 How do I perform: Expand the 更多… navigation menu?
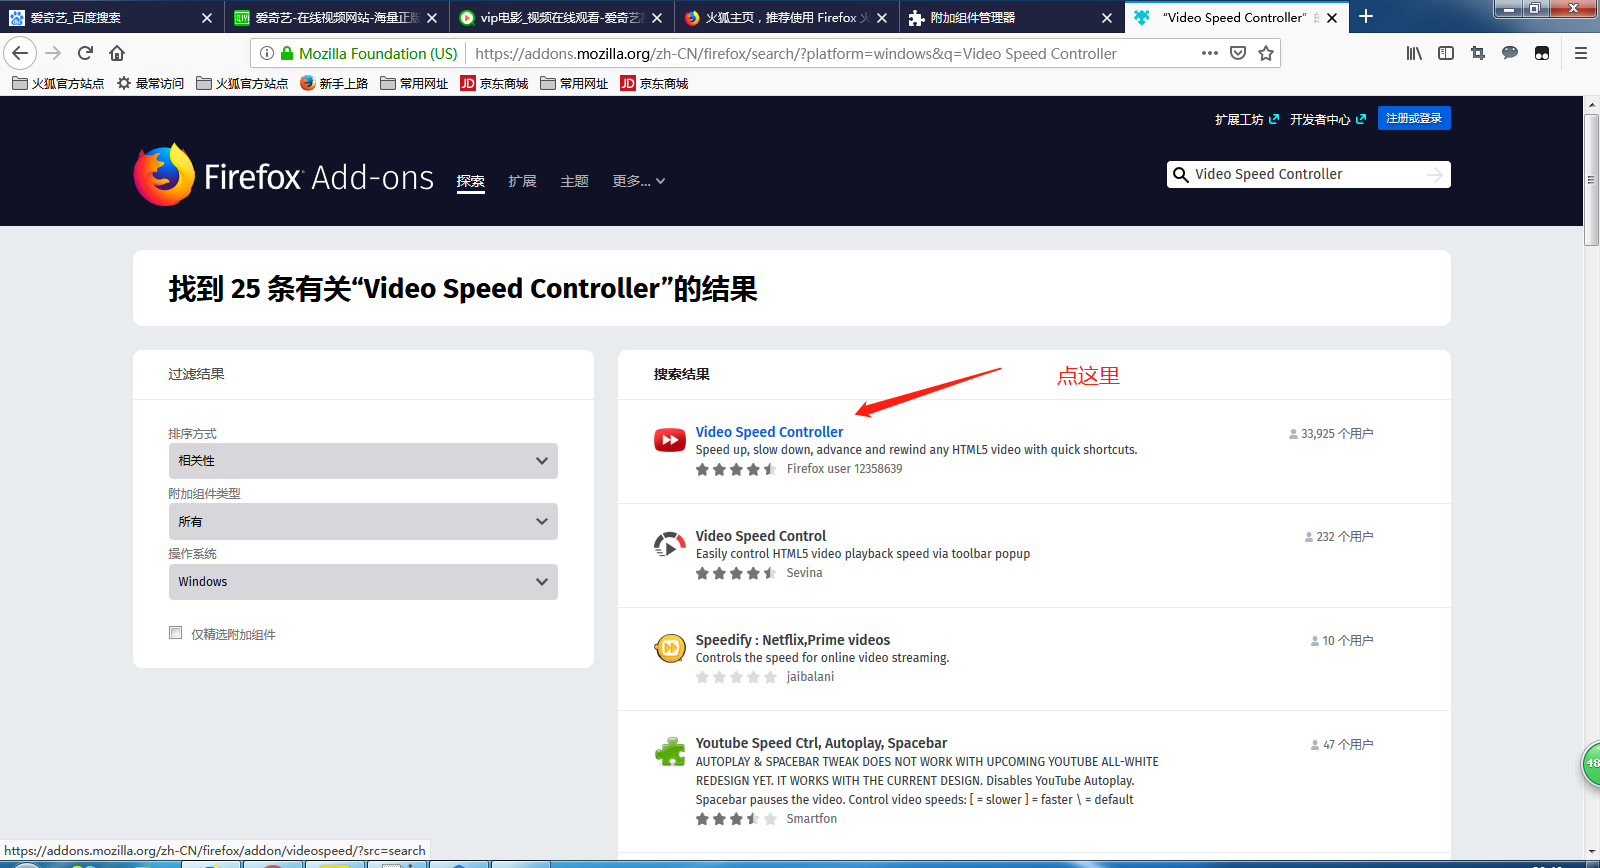pyautogui.click(x=639, y=181)
